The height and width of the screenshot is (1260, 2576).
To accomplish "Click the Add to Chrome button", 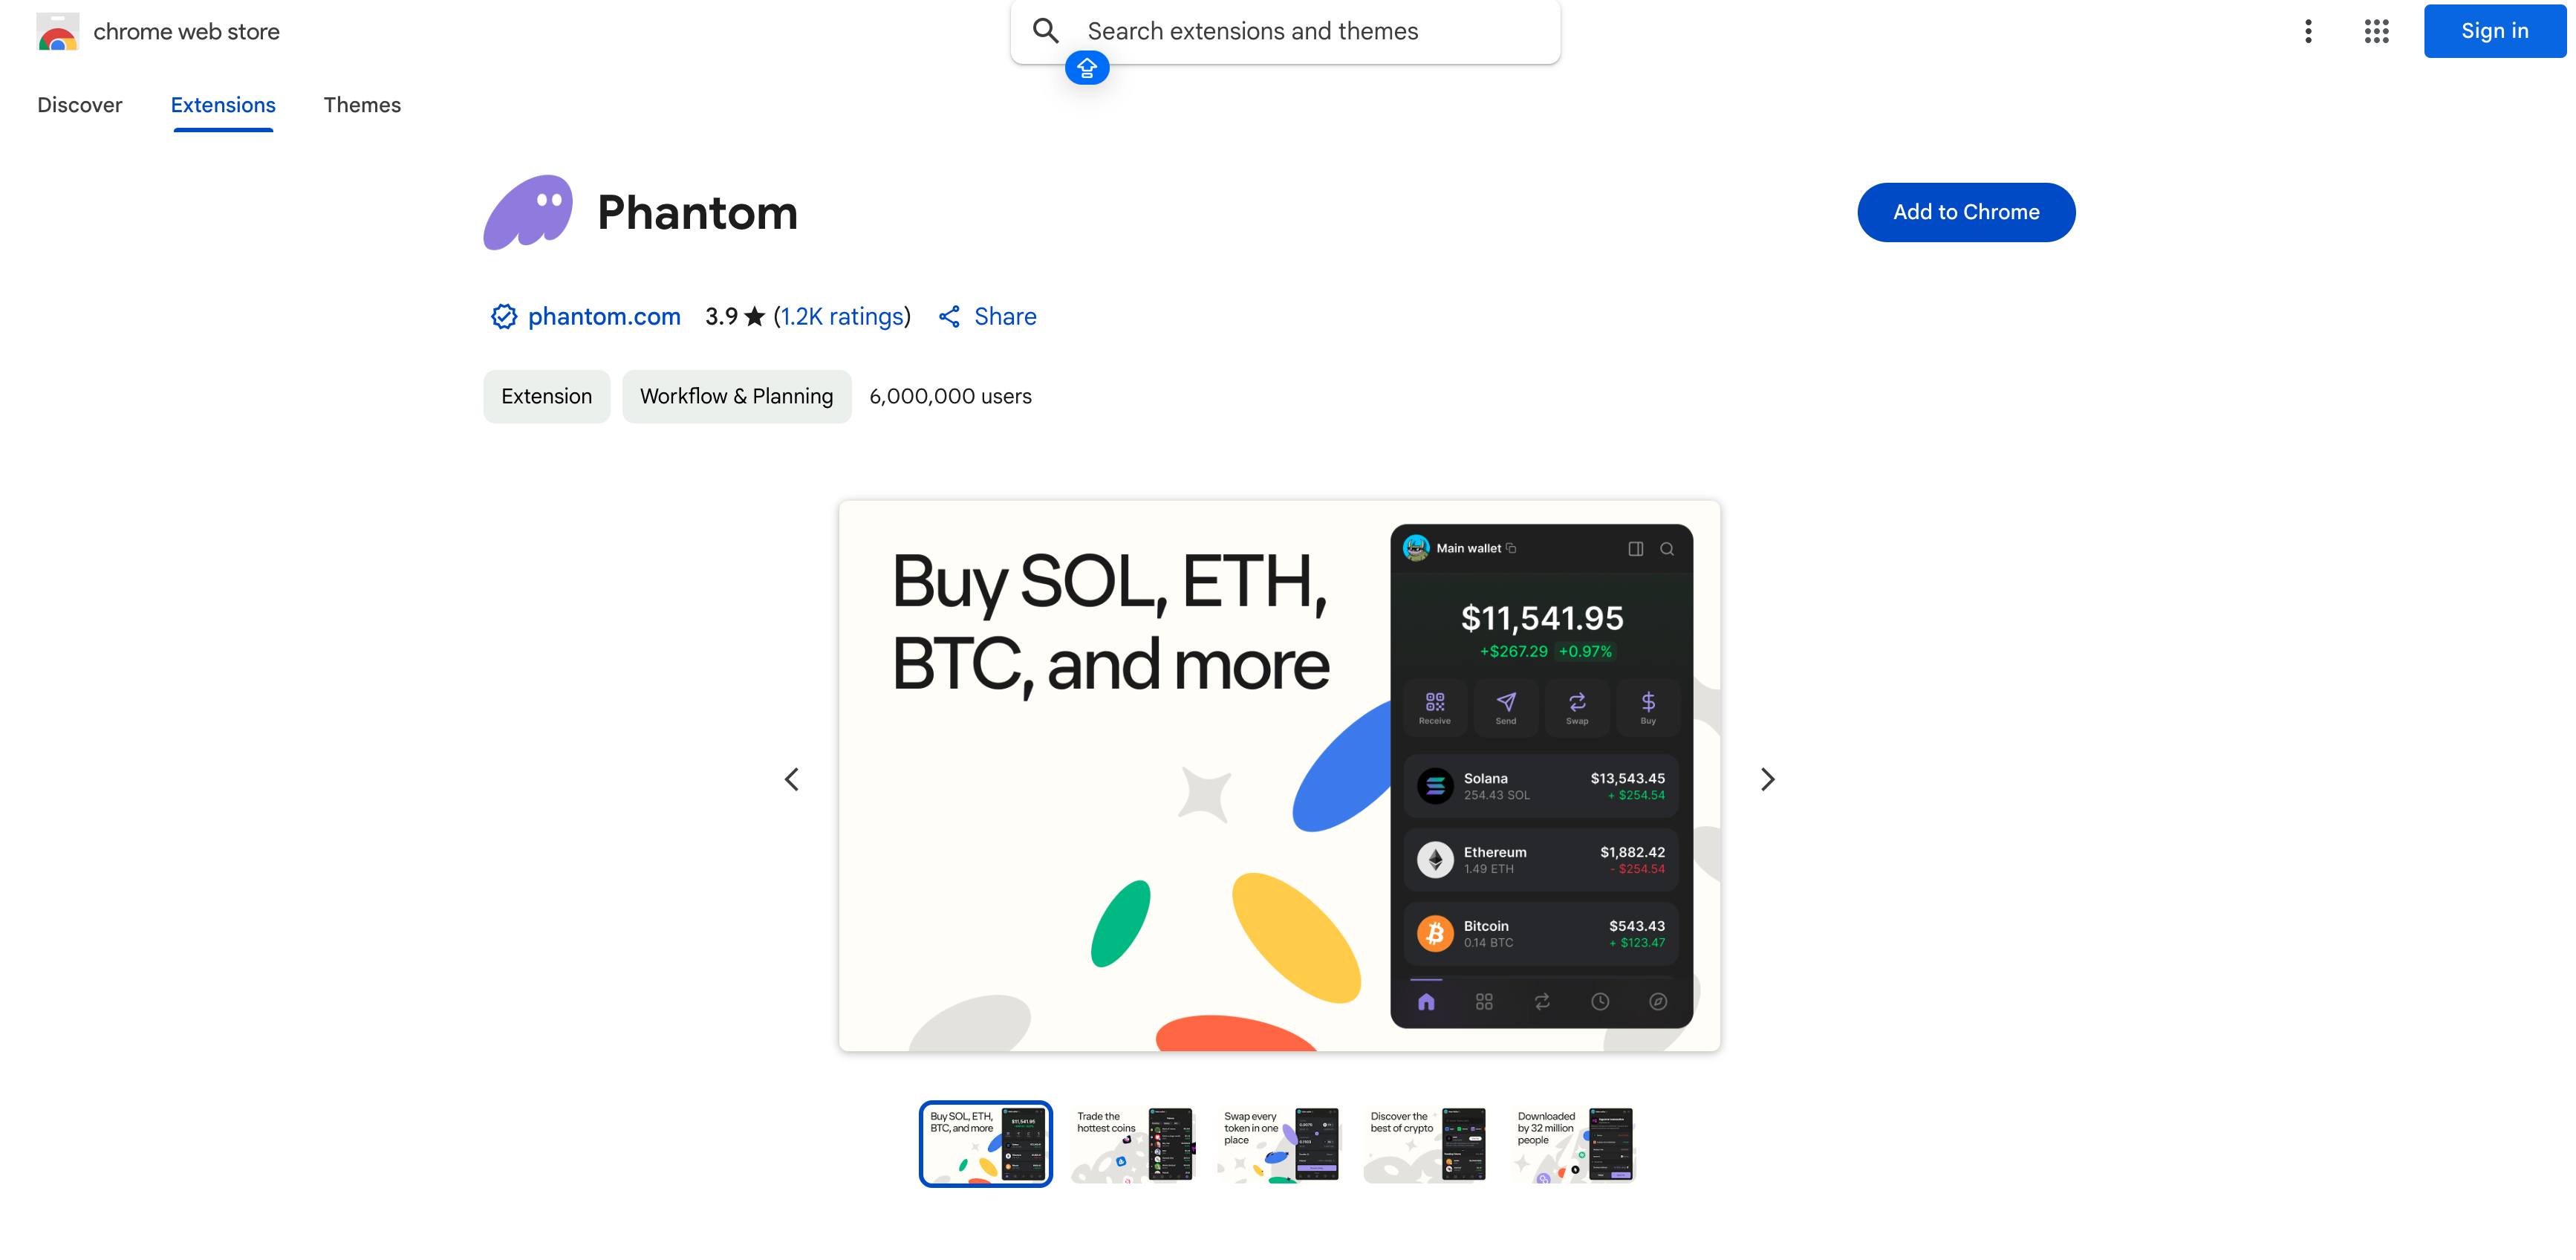I will (x=1966, y=212).
